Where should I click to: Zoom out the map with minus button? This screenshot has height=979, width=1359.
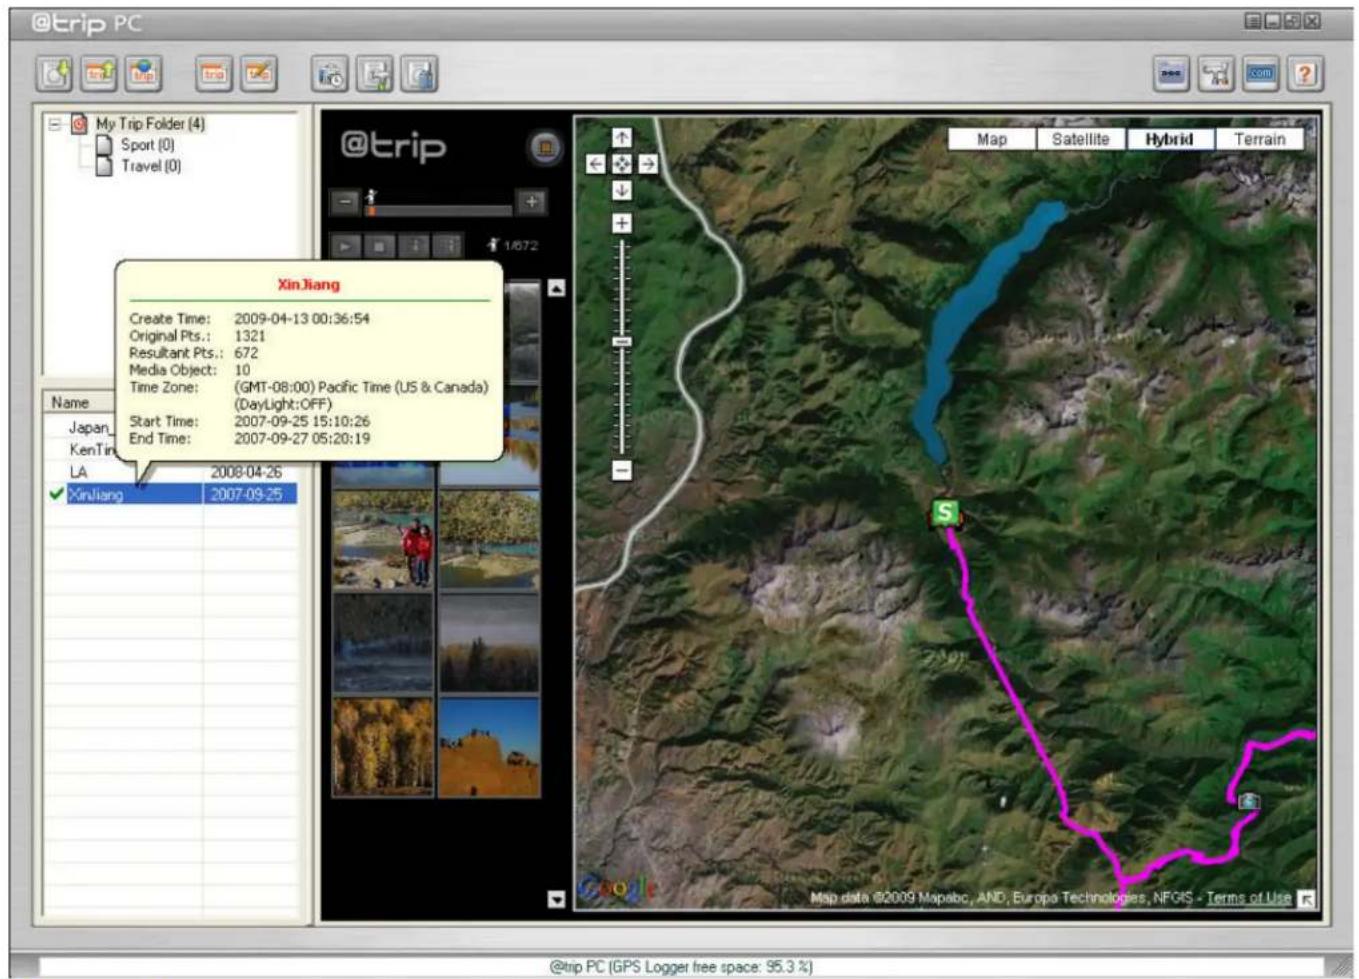click(x=622, y=469)
